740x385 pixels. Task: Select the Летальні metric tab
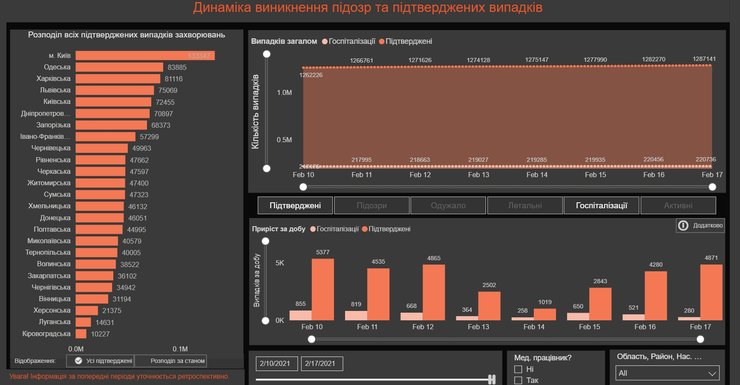[525, 206]
